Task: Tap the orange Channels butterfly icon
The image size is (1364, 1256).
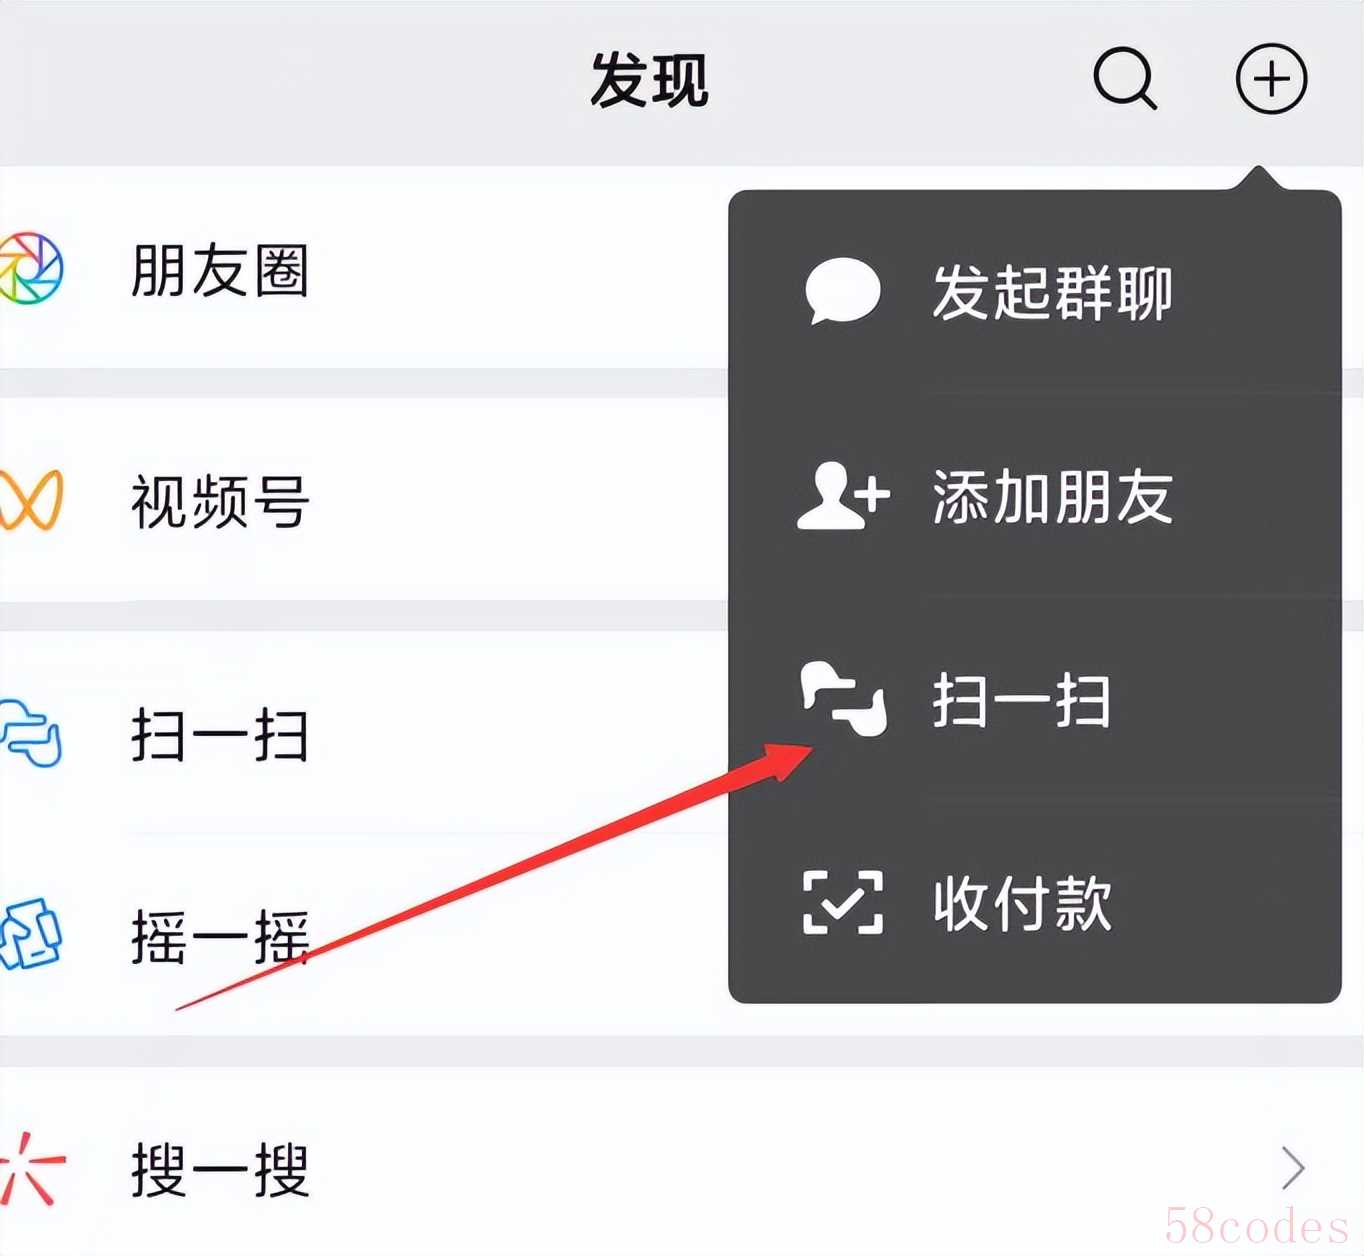Action: pos(30,500)
